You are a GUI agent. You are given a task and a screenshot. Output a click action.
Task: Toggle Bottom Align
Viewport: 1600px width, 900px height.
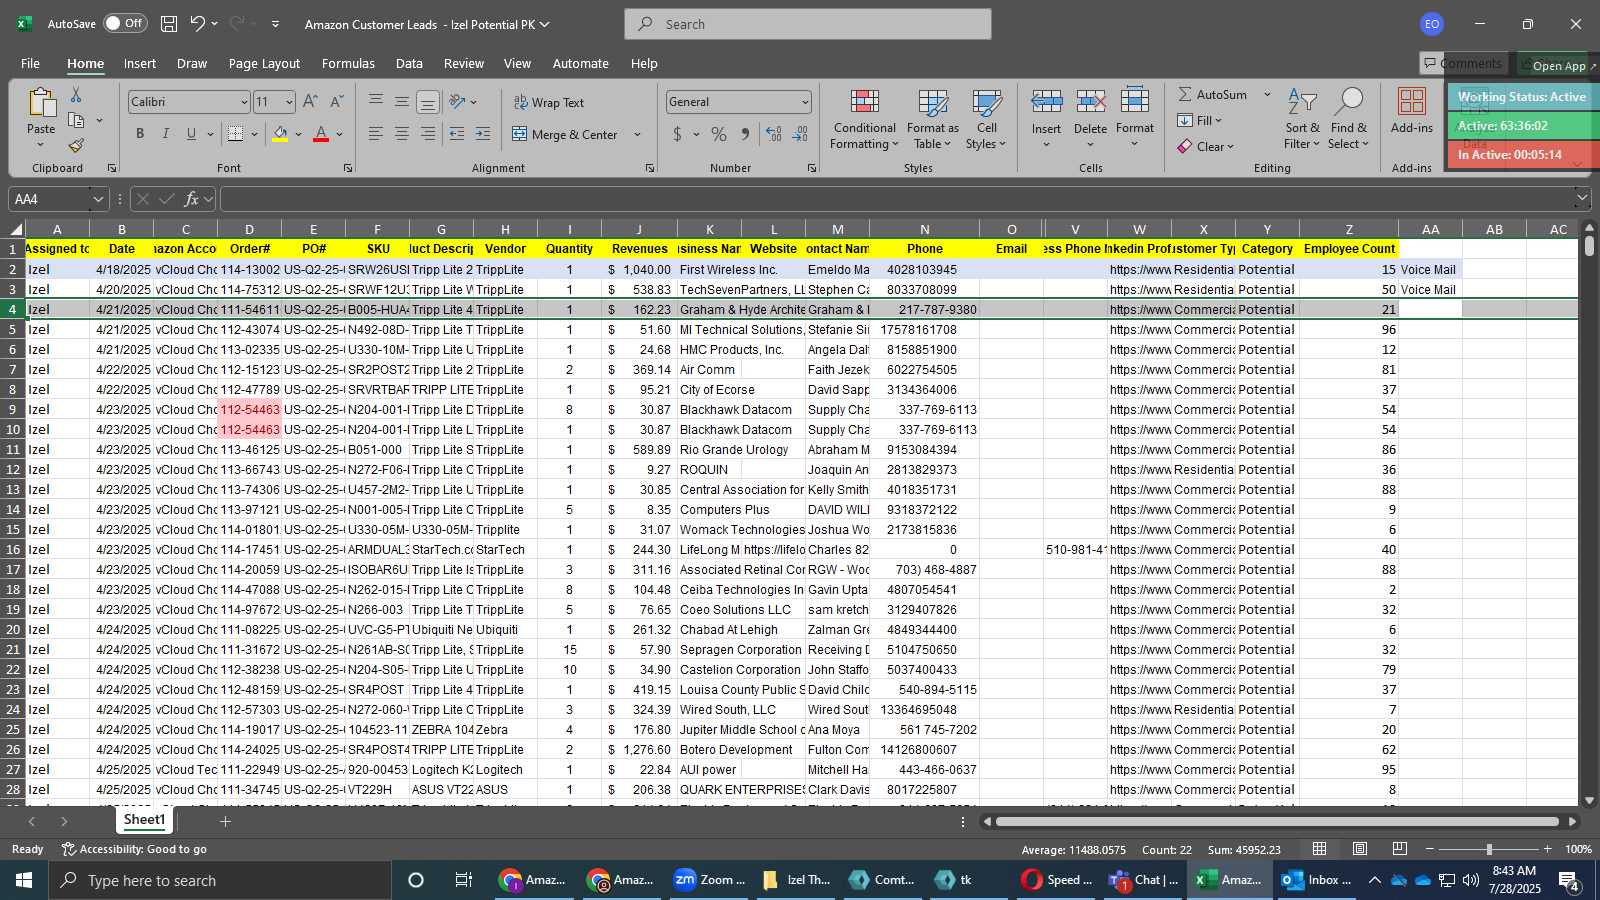coord(428,102)
